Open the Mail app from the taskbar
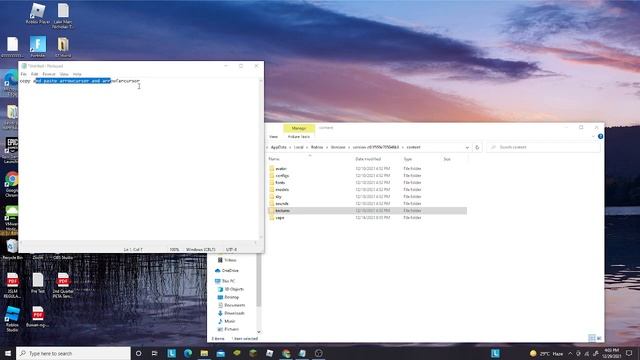Viewport: 640px width, 360px height. point(220,353)
